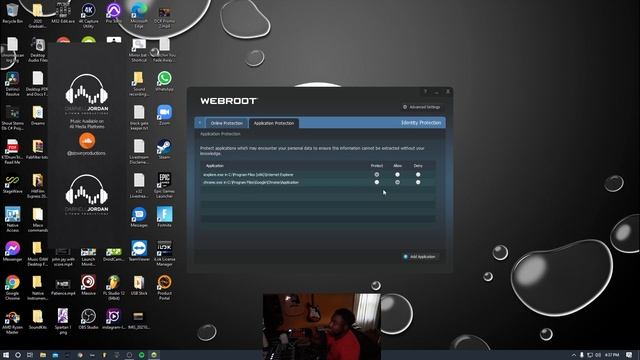Open the Windows Start menu
This screenshot has height=360, width=640.
coord(6,355)
